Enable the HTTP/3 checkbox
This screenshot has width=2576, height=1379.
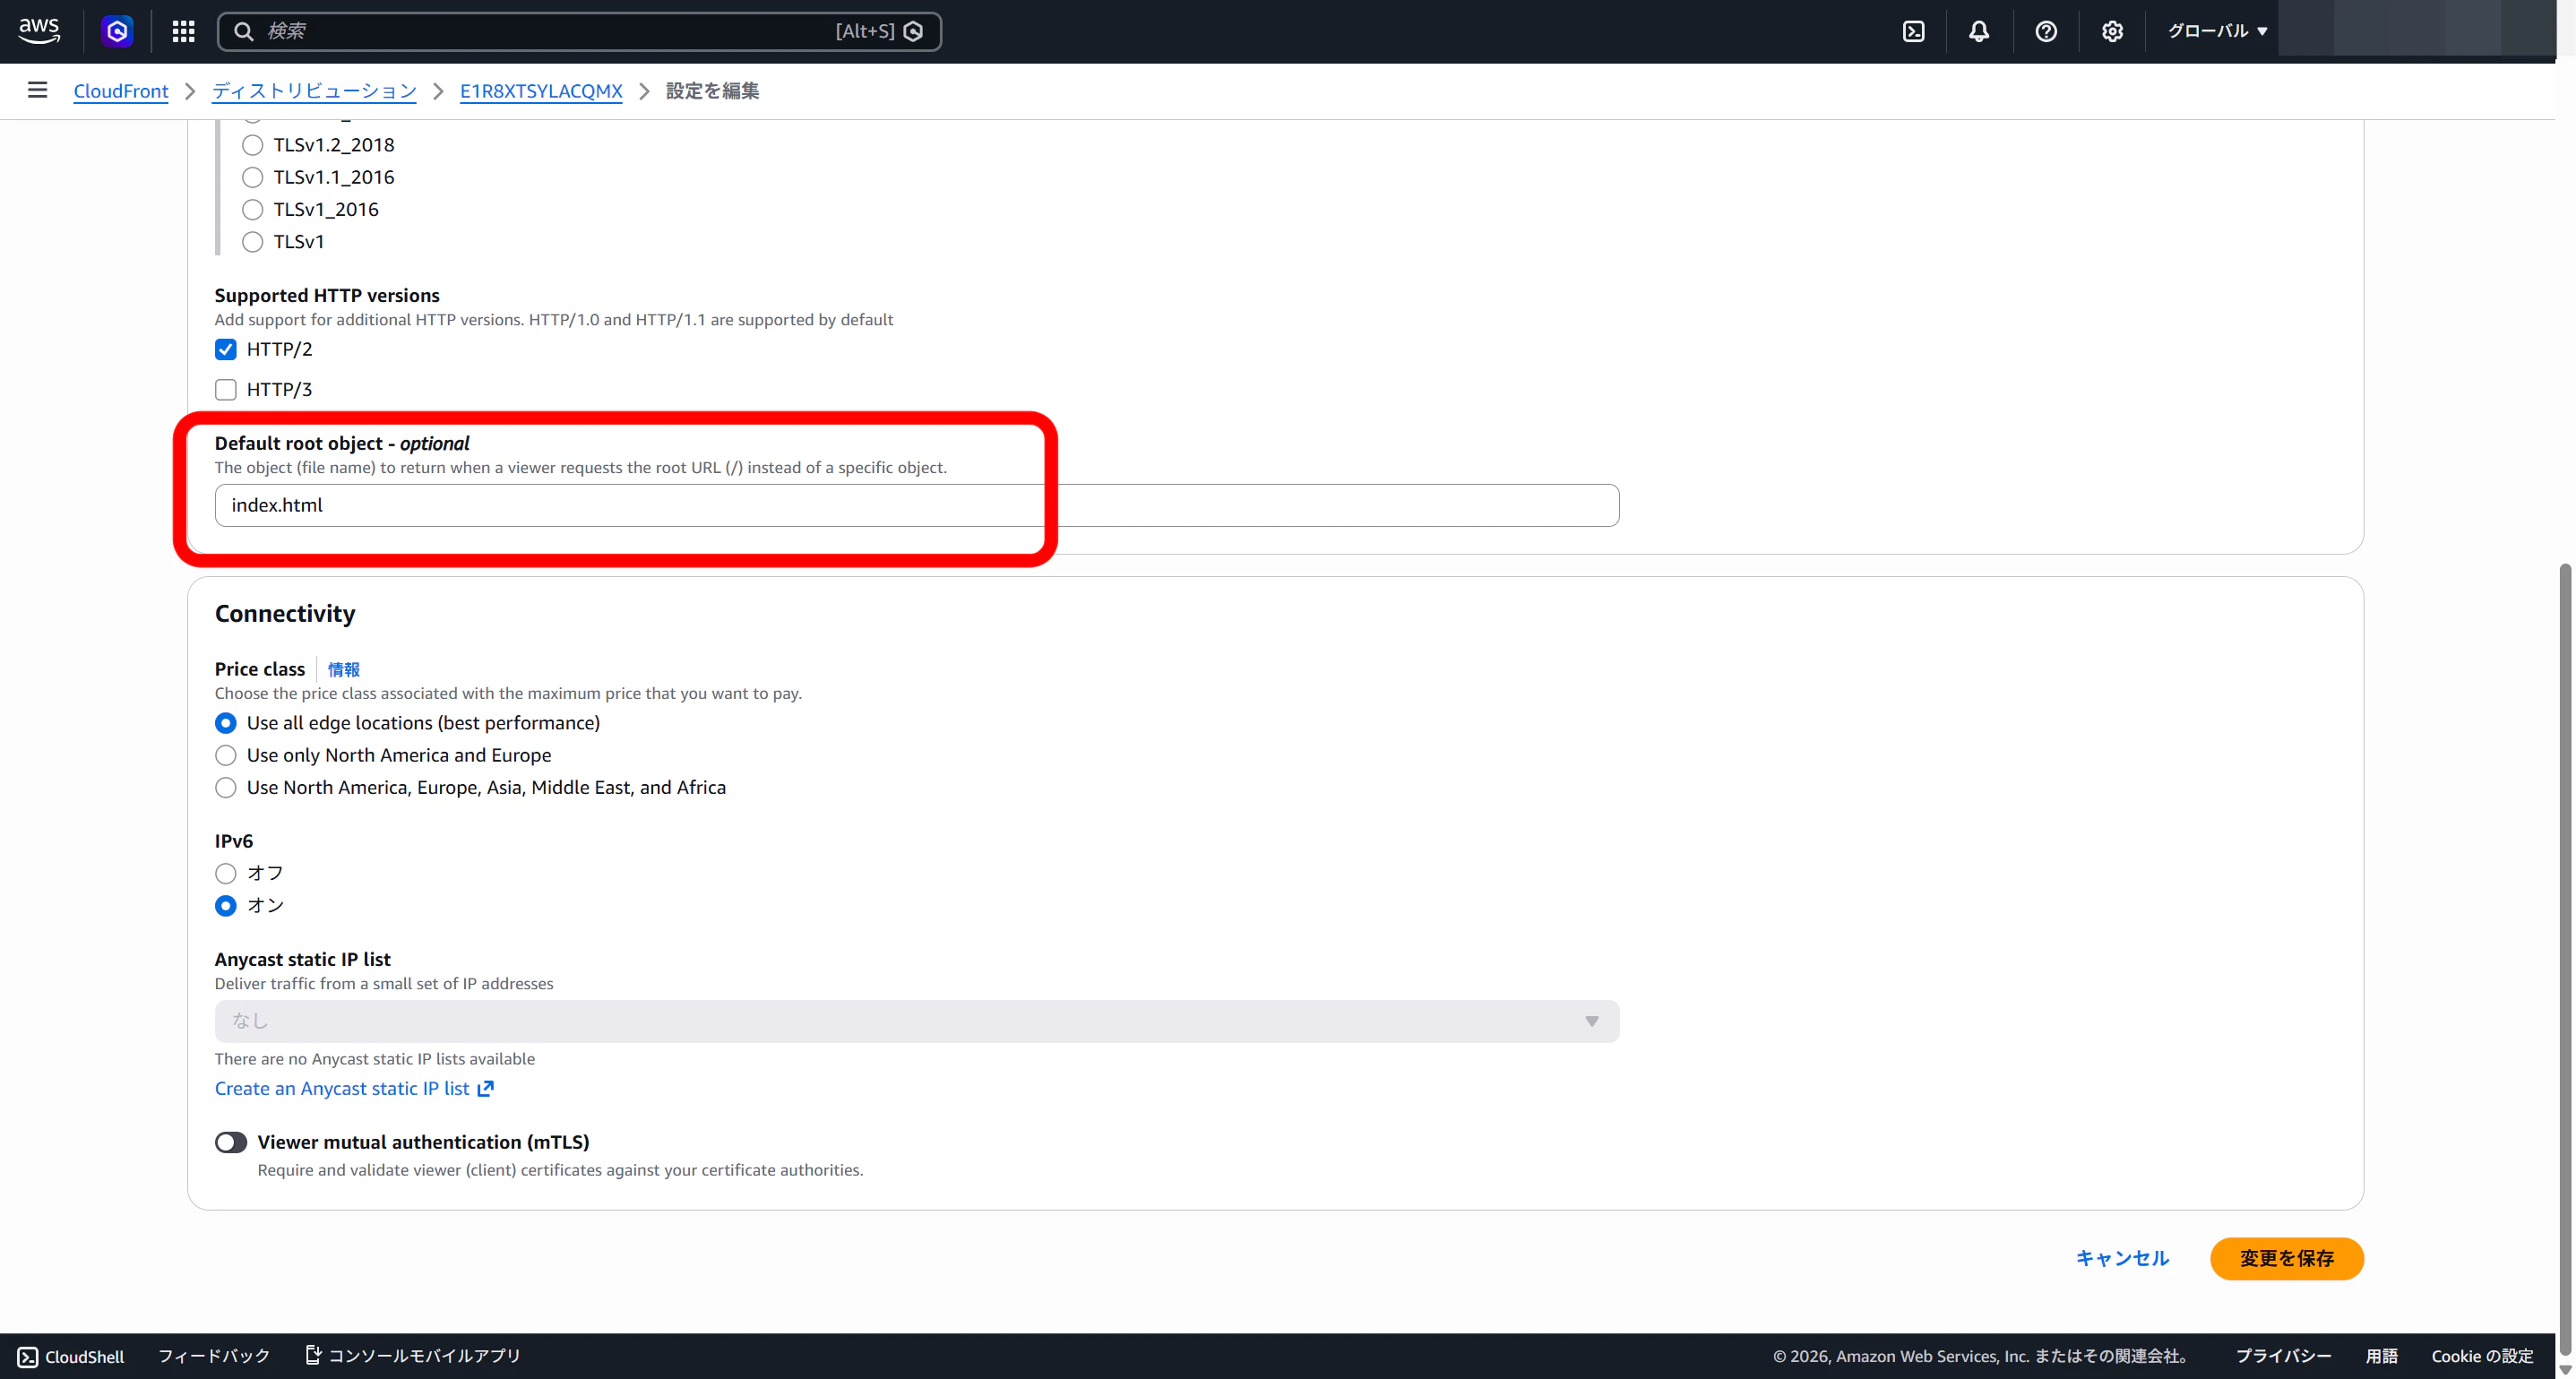pyautogui.click(x=226, y=389)
